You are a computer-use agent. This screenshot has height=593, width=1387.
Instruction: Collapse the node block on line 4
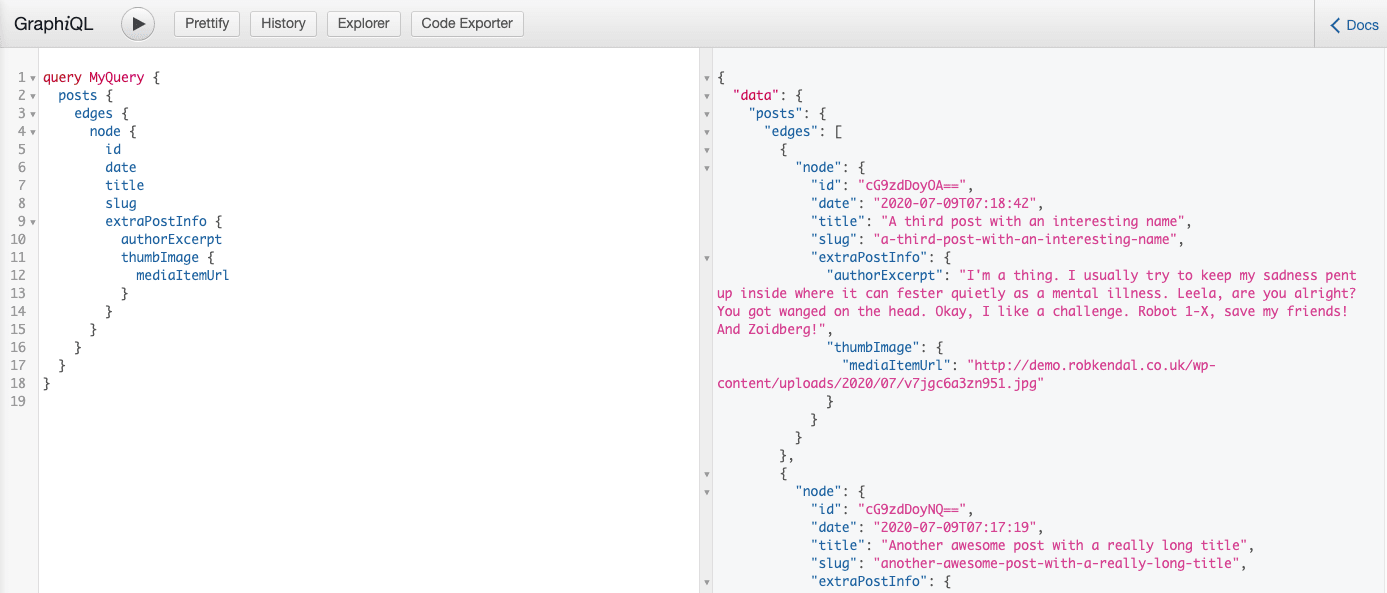33,131
